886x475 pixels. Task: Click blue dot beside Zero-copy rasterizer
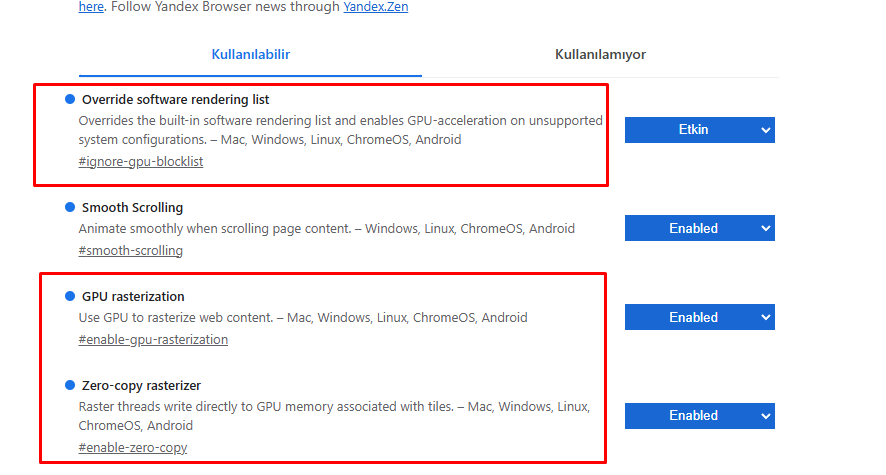[70, 385]
